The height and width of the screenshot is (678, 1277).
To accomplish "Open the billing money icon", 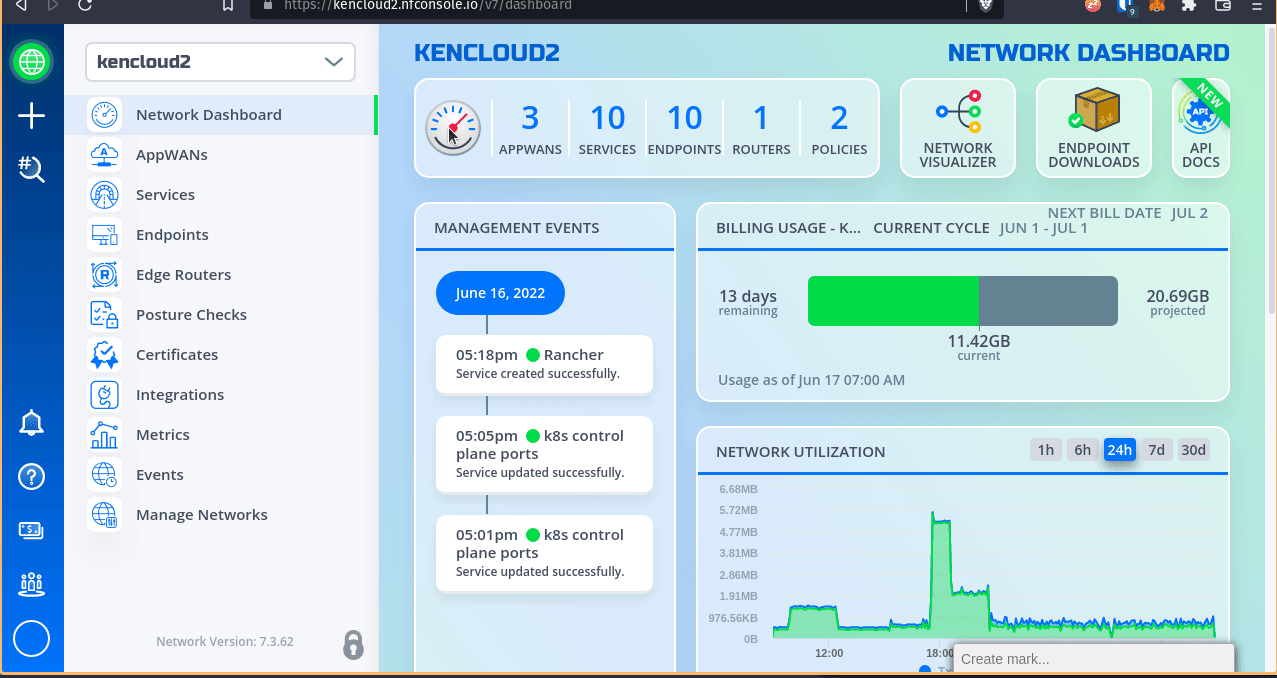I will click(x=32, y=530).
